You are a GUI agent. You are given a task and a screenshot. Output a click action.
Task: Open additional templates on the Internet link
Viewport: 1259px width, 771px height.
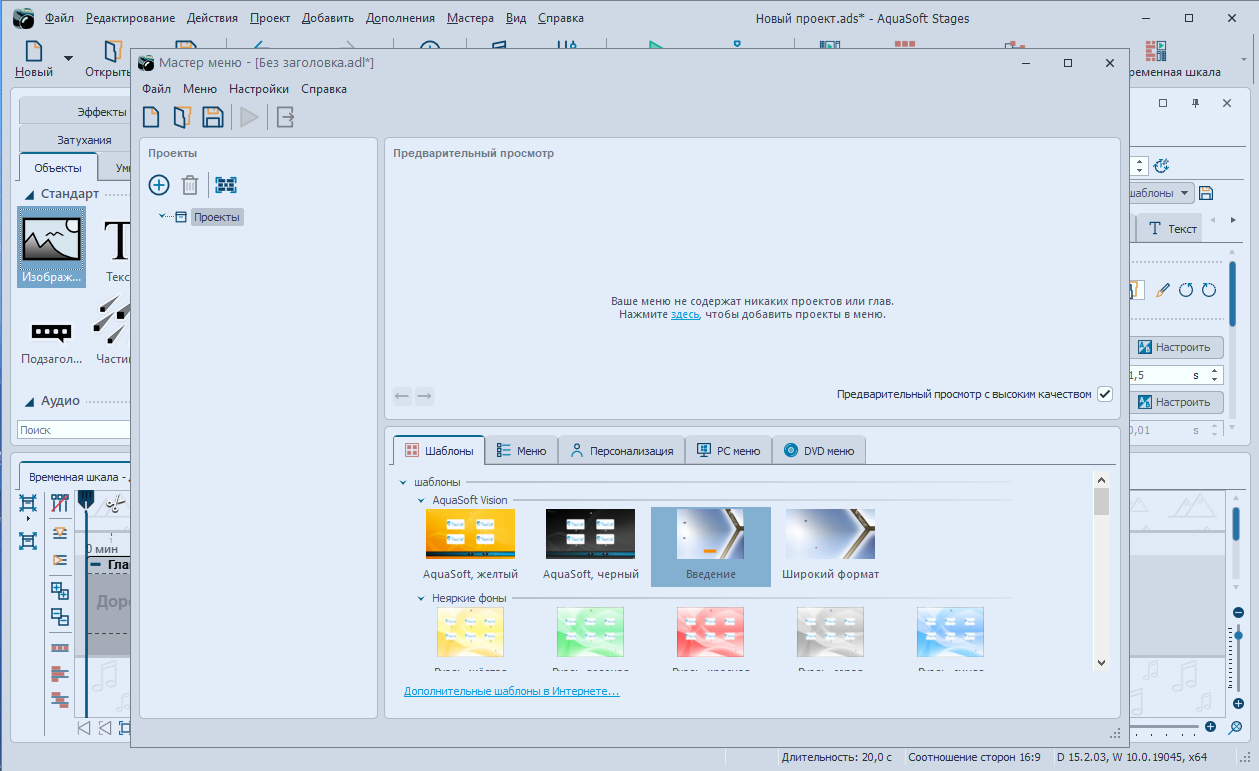click(512, 691)
